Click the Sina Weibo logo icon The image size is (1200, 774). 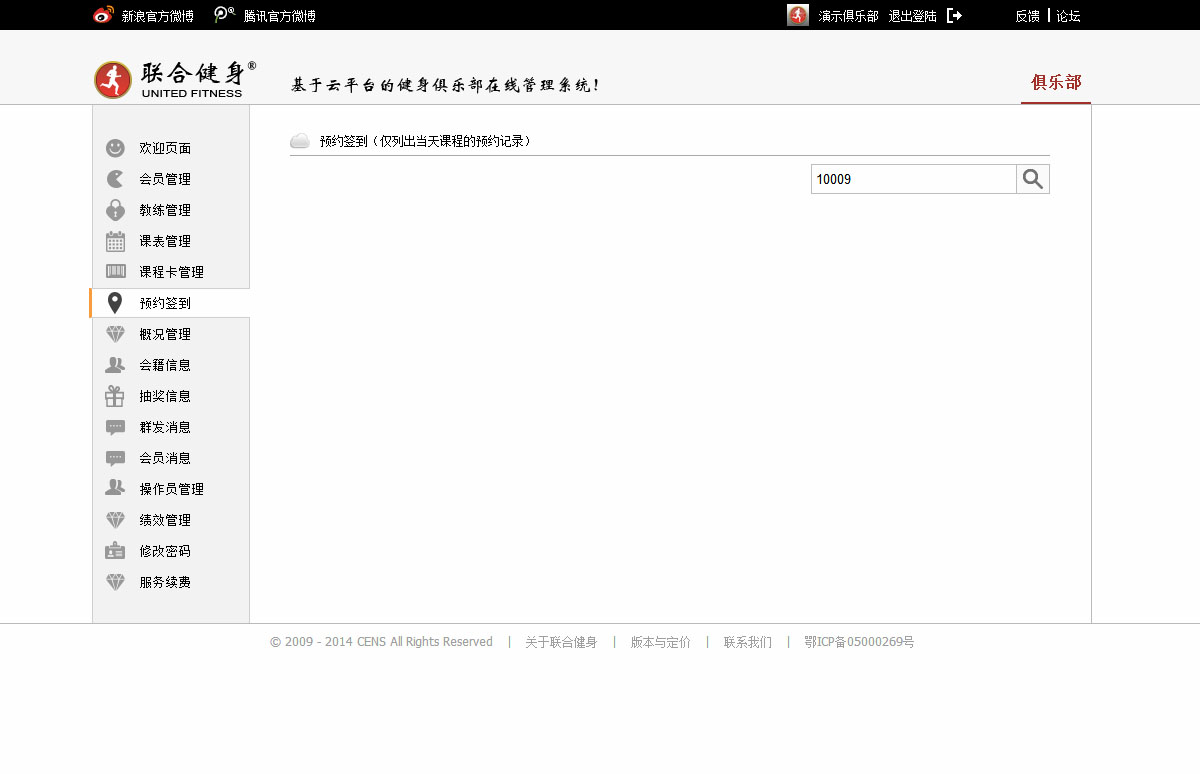(103, 15)
